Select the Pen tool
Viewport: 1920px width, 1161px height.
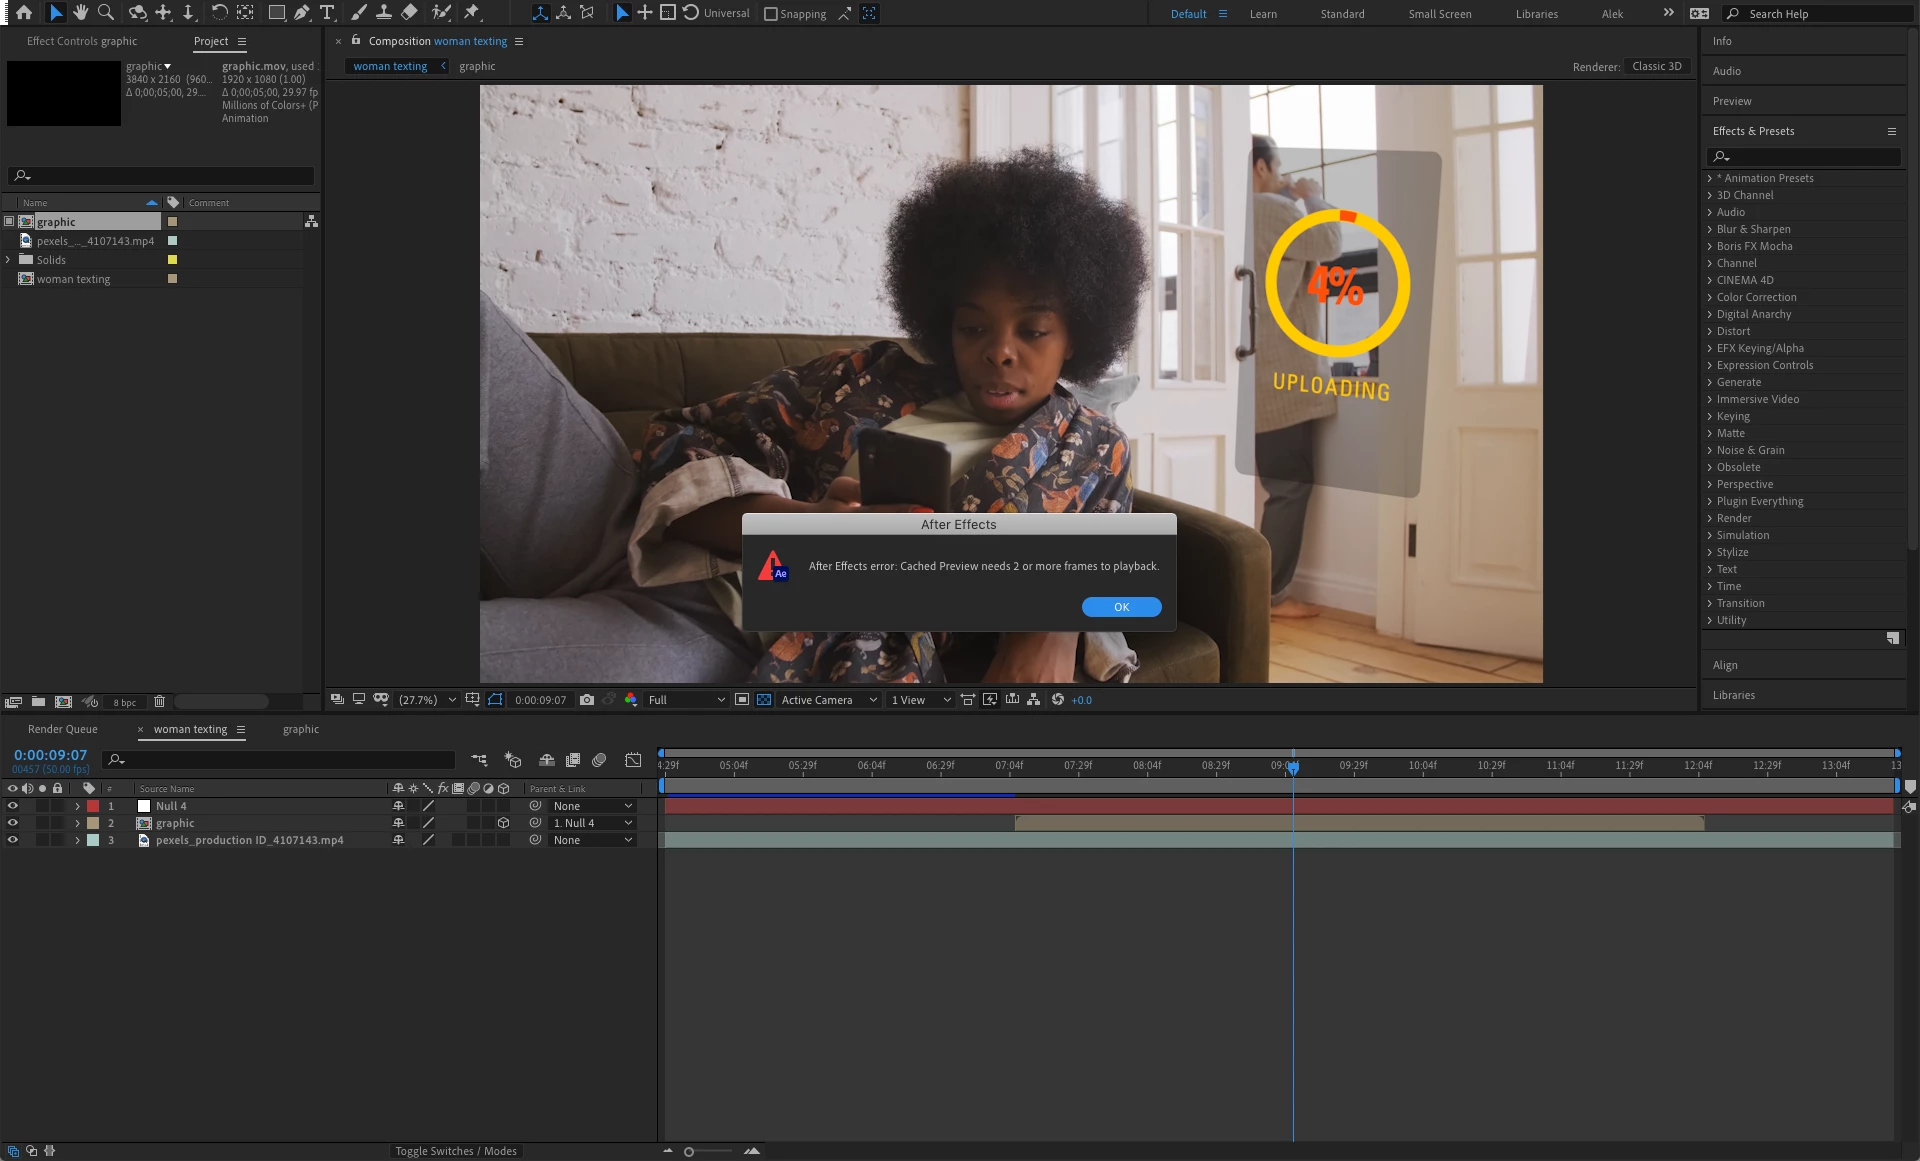coord(301,13)
